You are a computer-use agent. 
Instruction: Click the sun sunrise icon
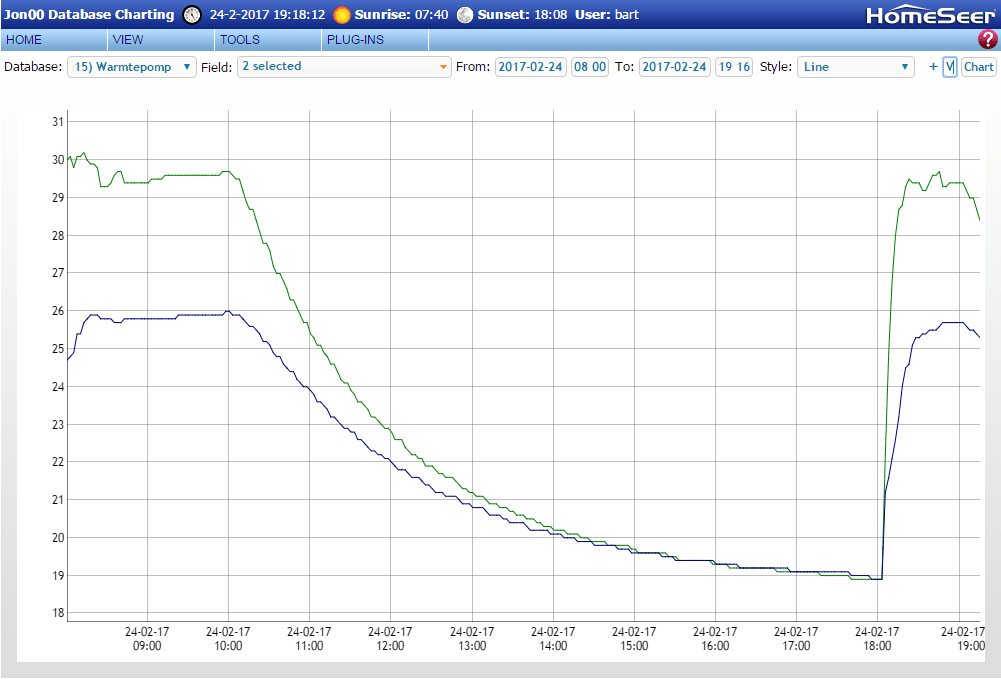[x=342, y=15]
